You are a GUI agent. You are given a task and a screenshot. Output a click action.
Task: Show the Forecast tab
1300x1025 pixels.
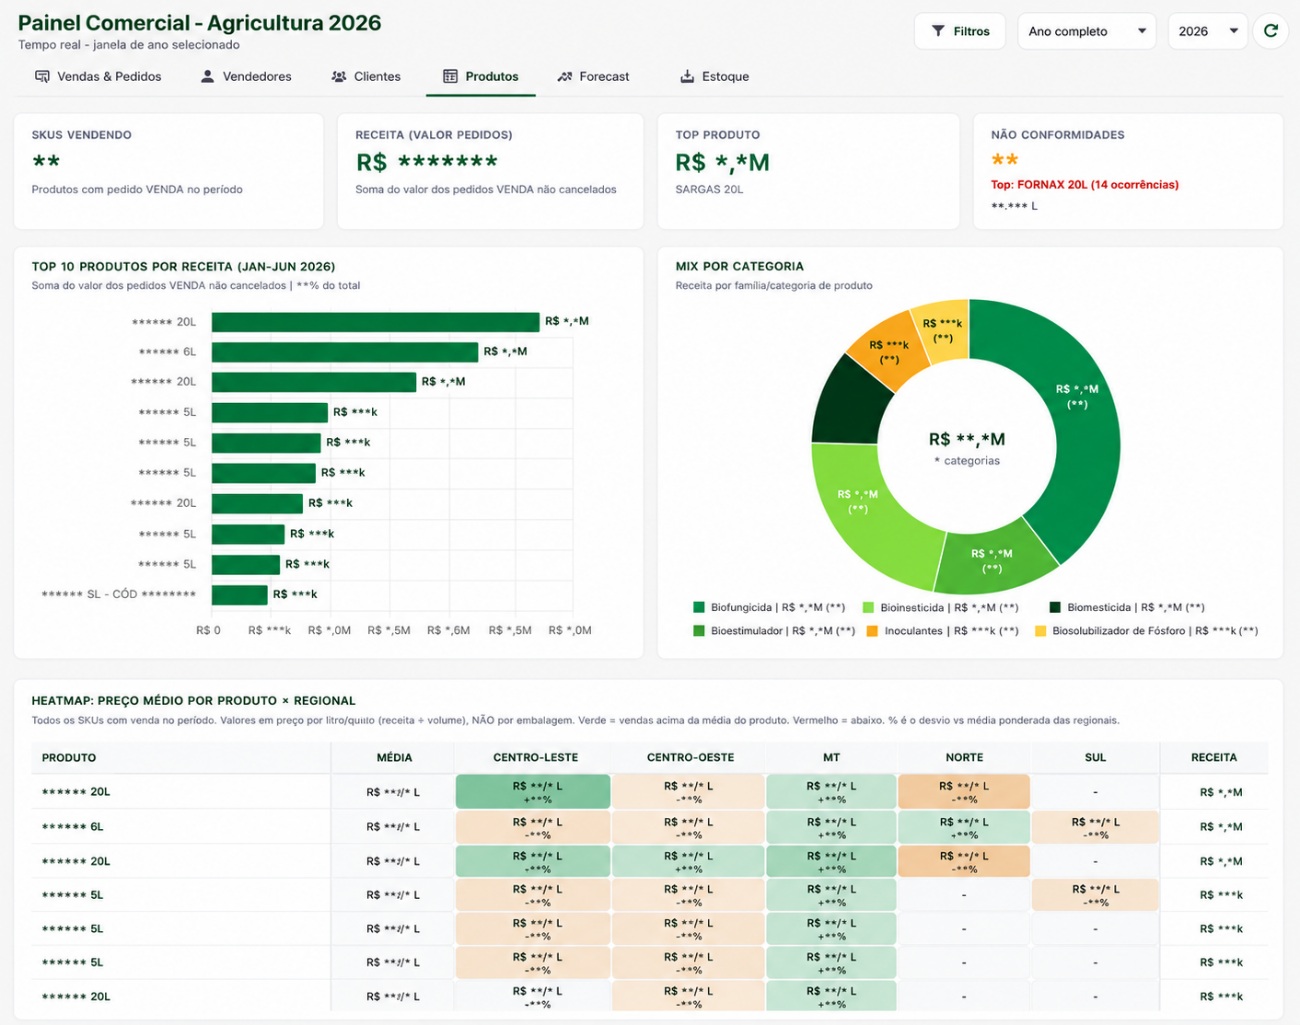(x=594, y=76)
